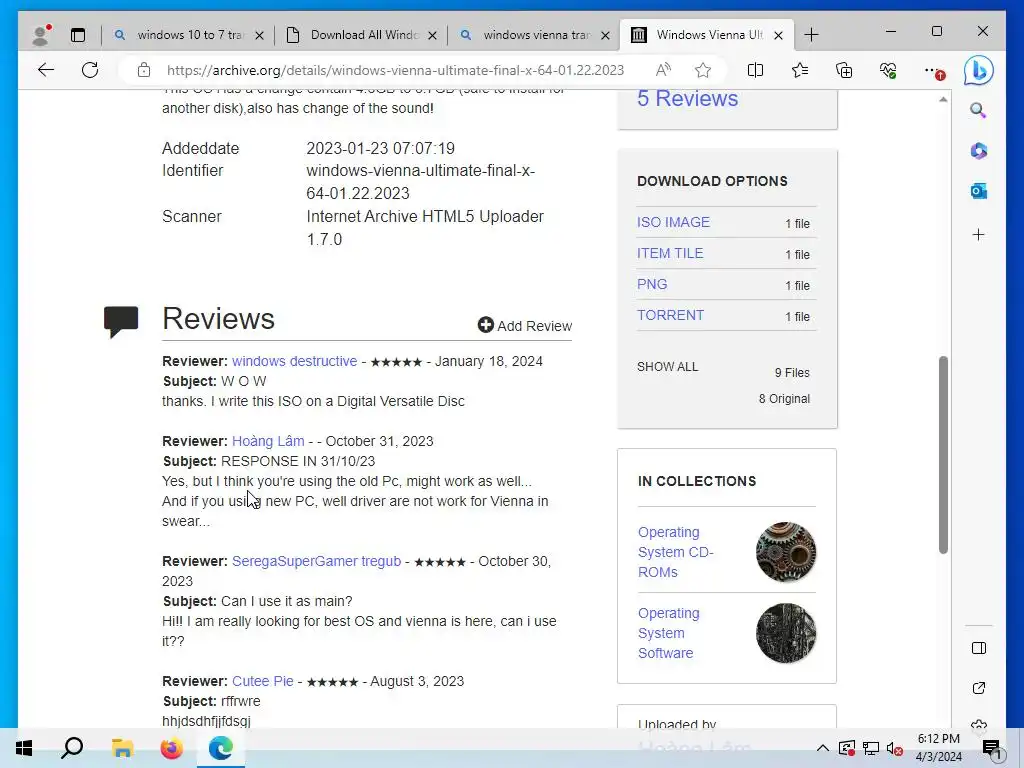Launch Firefox from the taskbar
This screenshot has height=768, width=1024.
(172, 748)
